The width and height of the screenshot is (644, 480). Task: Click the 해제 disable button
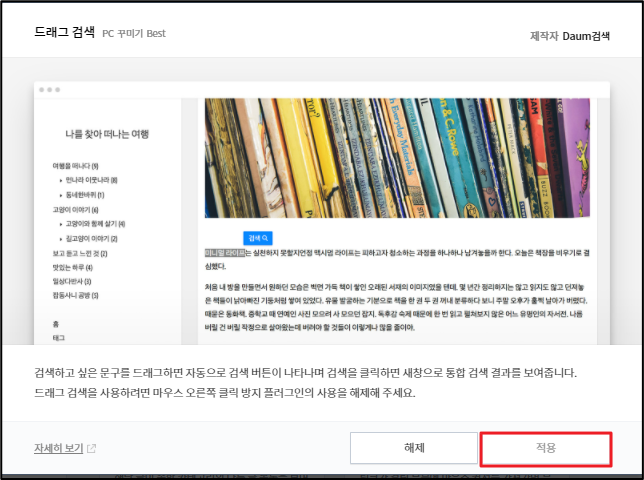(414, 448)
